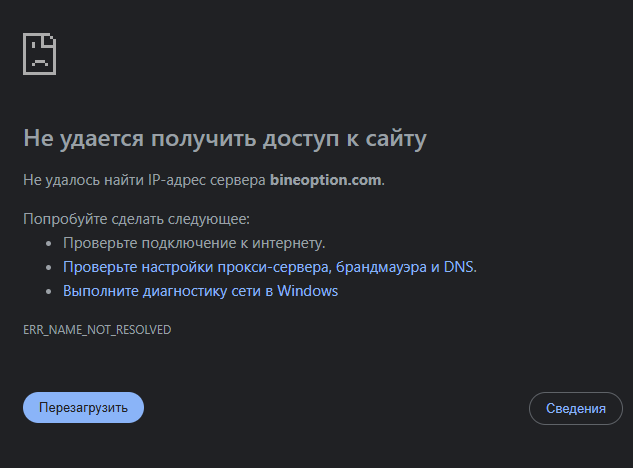The height and width of the screenshot is (468, 633).
Task: Run Выполните диагностику сети в Windows link
Action: pyautogui.click(x=200, y=291)
